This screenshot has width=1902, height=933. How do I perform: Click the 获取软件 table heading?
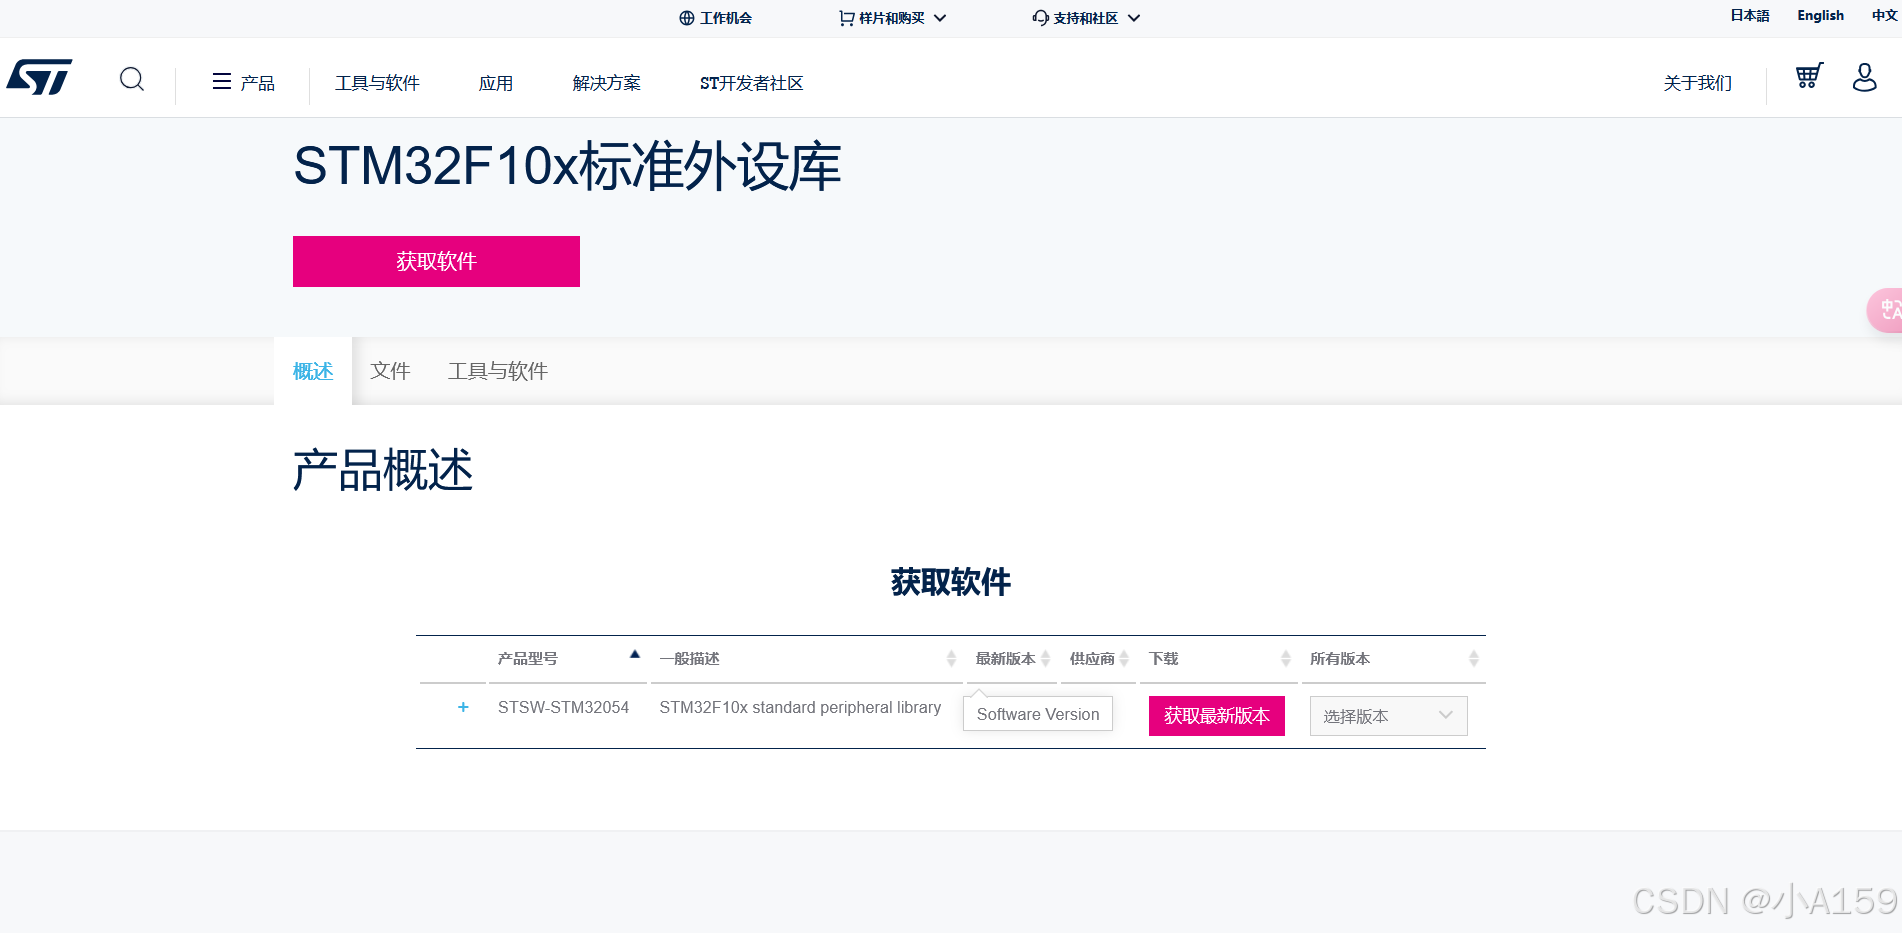(x=951, y=582)
